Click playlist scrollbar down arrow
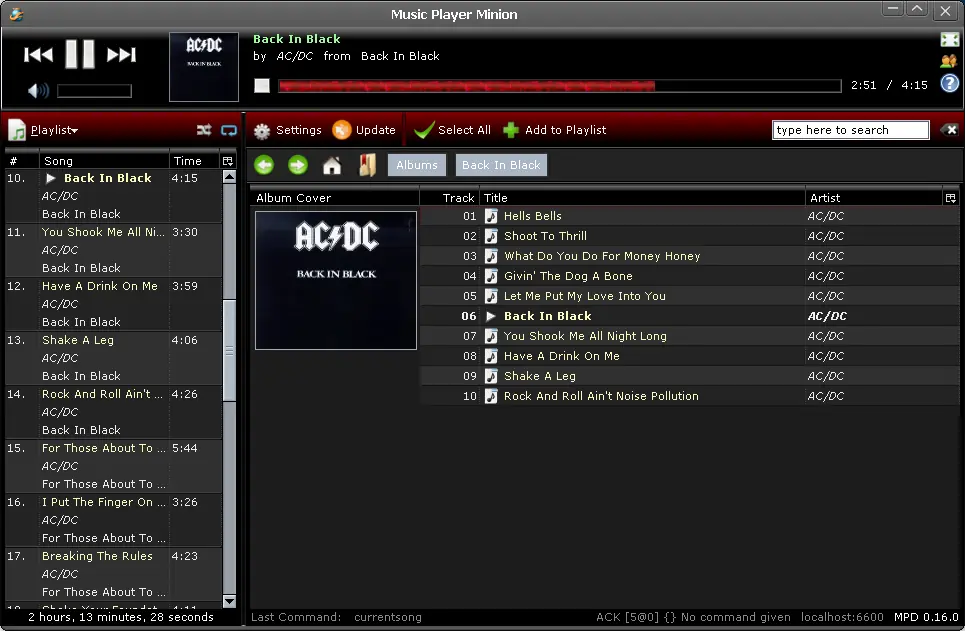965x631 pixels. click(x=229, y=601)
